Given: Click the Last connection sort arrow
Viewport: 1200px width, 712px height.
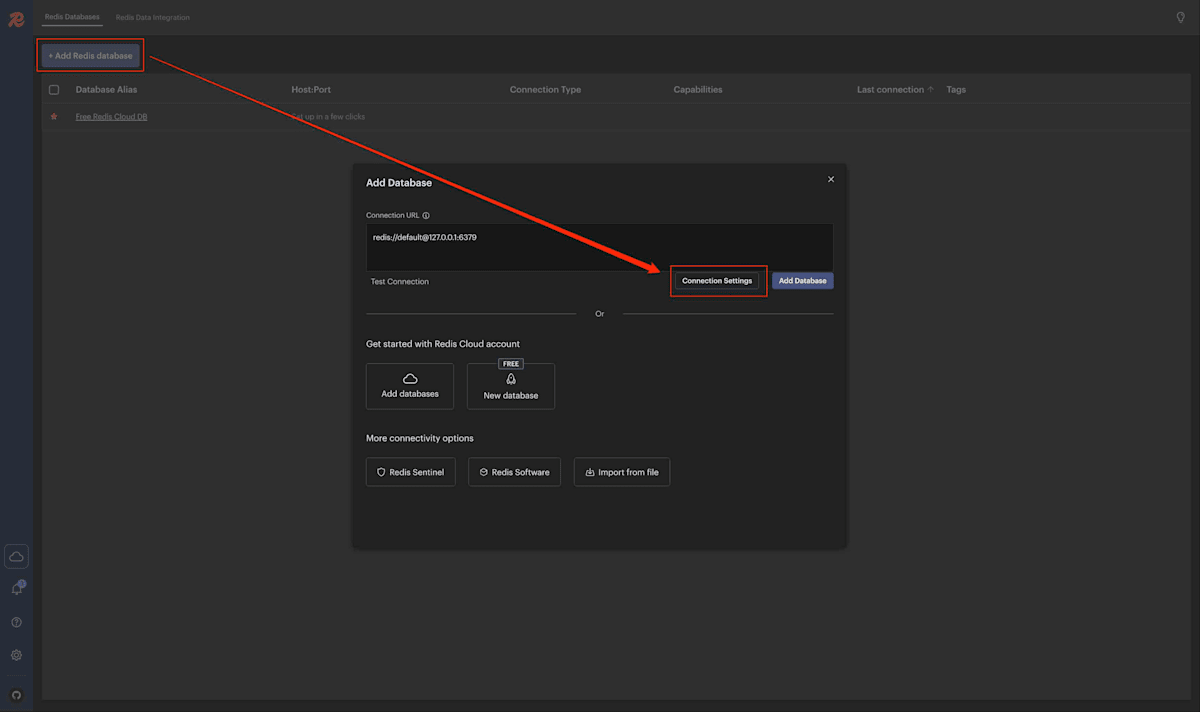Looking at the screenshot, I should tap(931, 89).
